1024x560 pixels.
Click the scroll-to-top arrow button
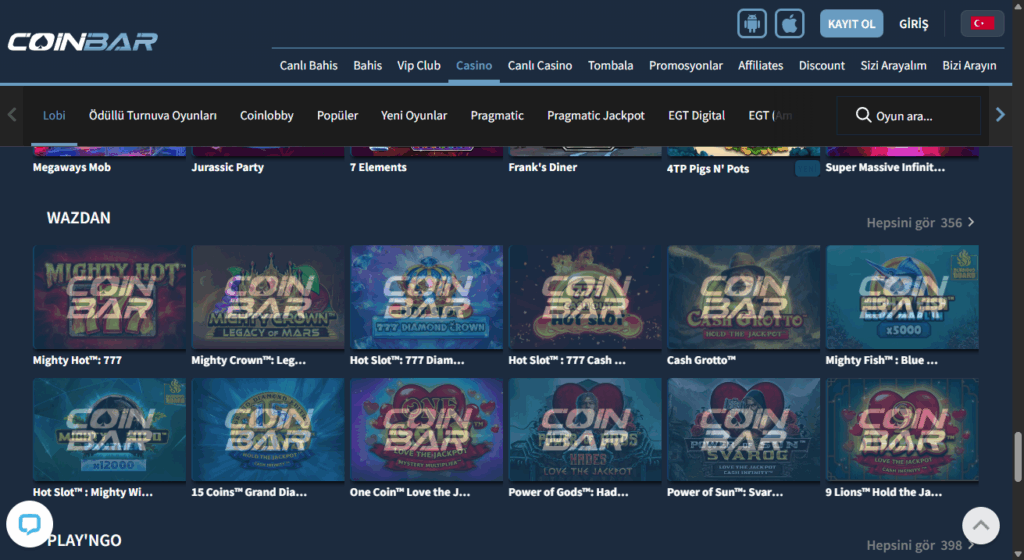pos(980,525)
